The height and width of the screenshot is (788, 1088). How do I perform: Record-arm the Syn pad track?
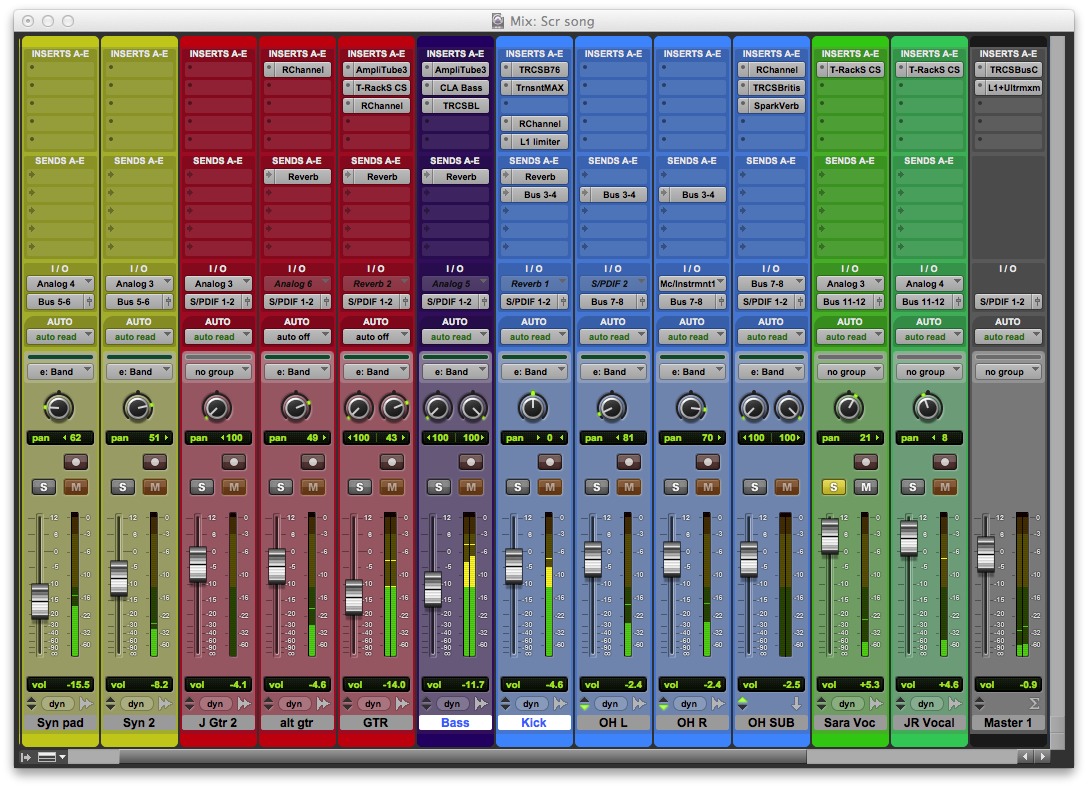76,462
